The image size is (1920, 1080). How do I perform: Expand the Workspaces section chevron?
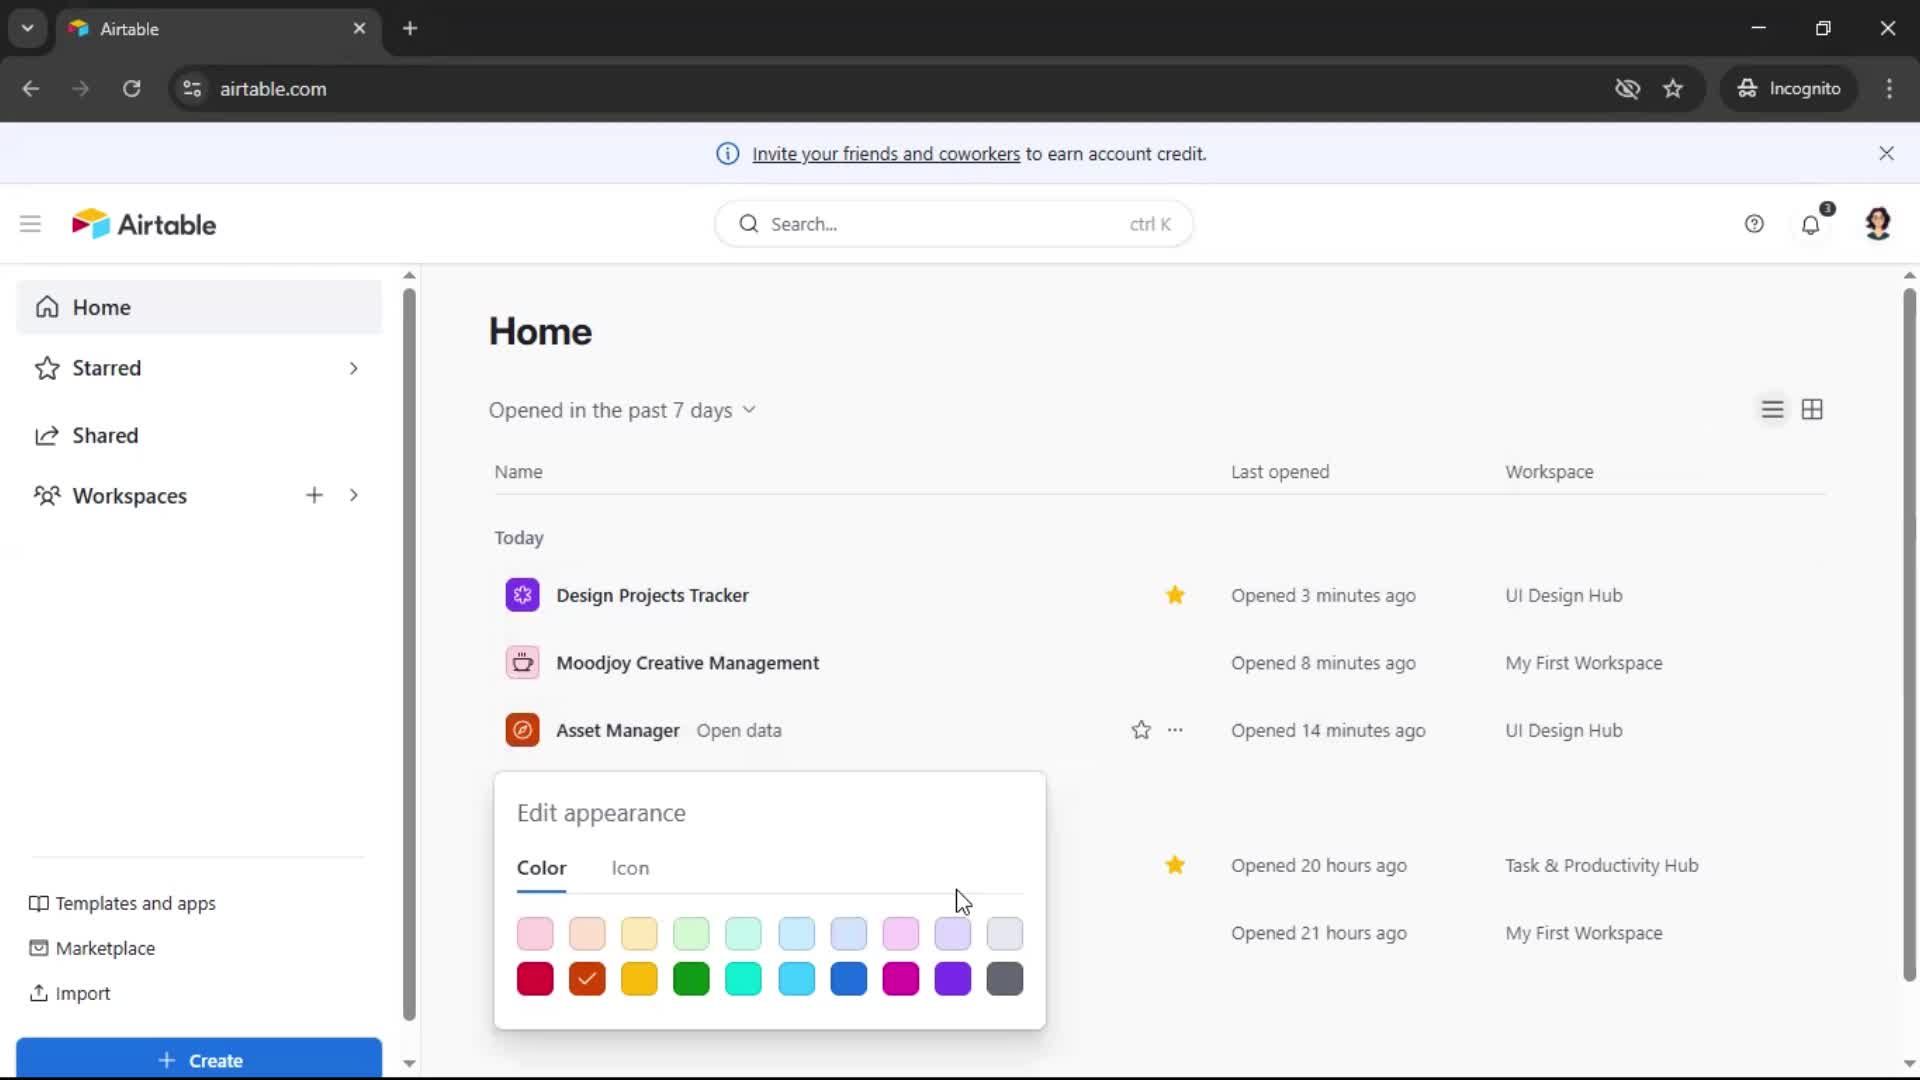pos(353,495)
